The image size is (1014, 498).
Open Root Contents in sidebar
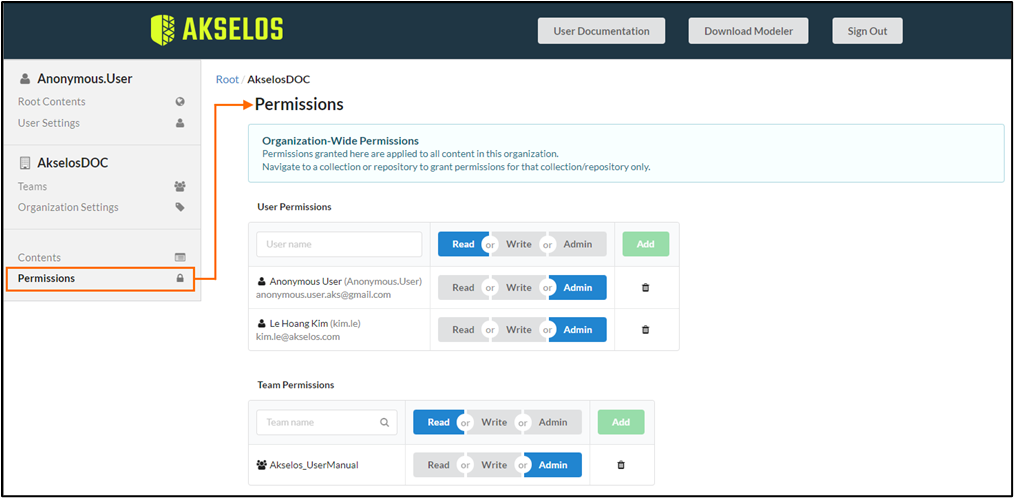pyautogui.click(x=52, y=102)
